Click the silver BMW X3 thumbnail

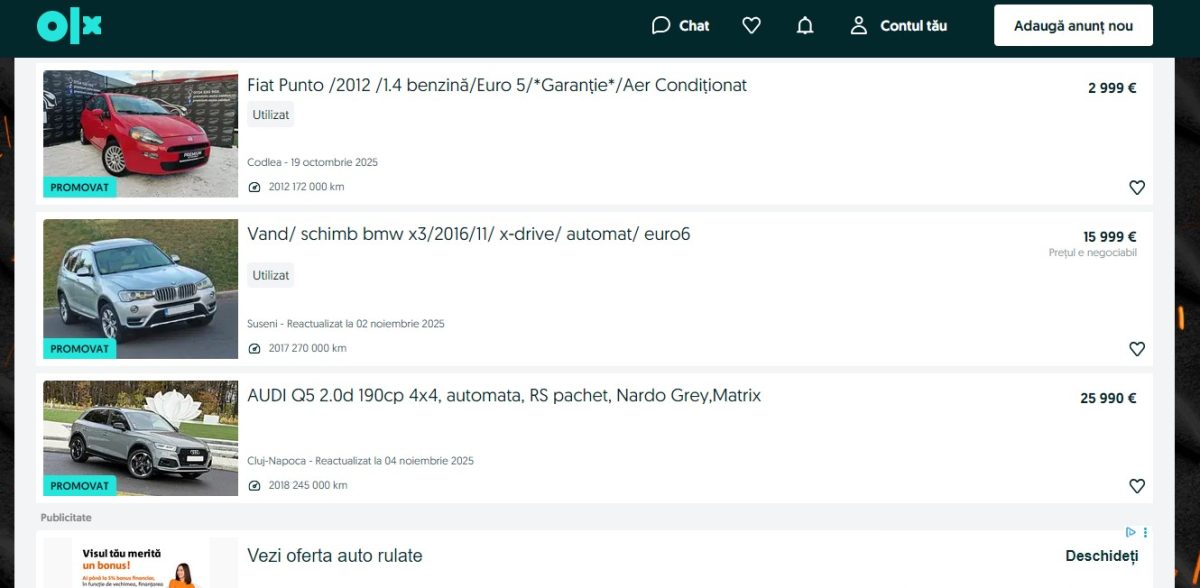140,288
